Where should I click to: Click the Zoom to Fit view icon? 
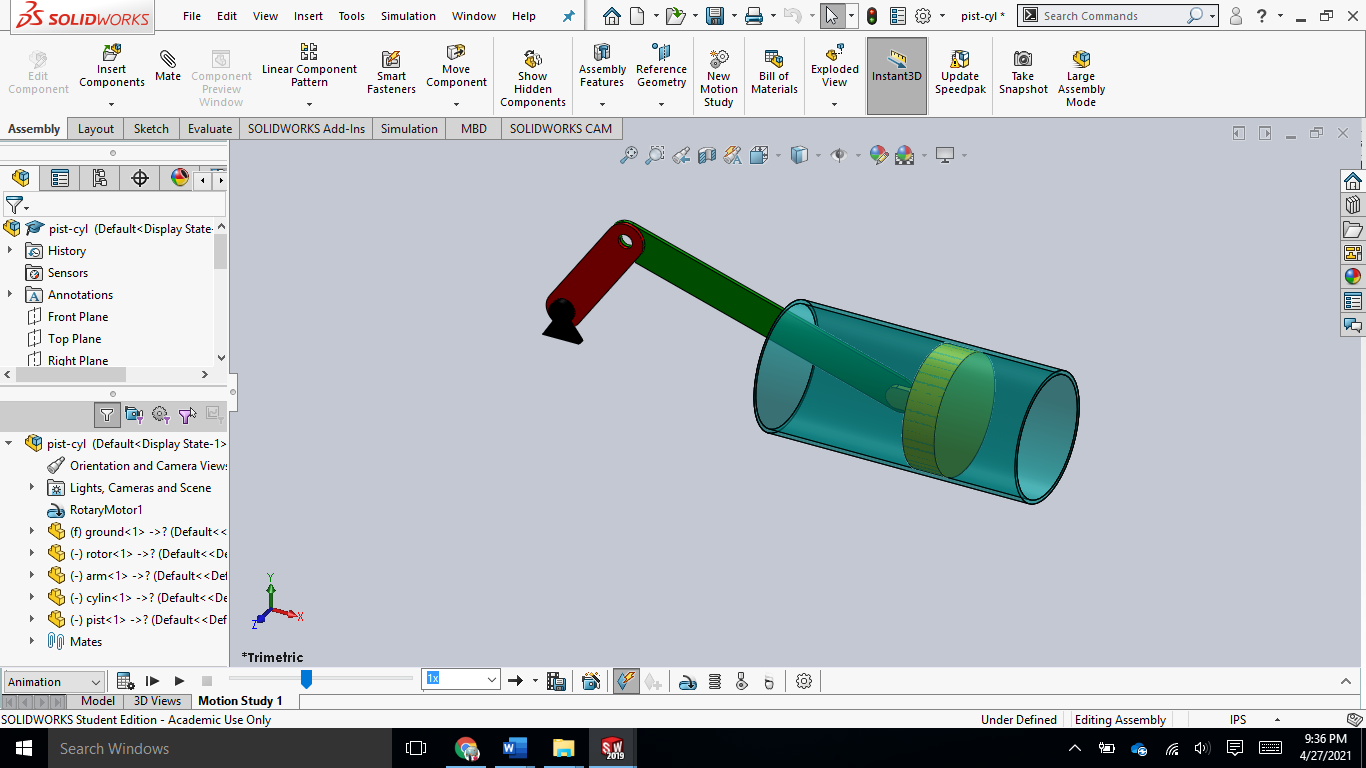coord(629,155)
